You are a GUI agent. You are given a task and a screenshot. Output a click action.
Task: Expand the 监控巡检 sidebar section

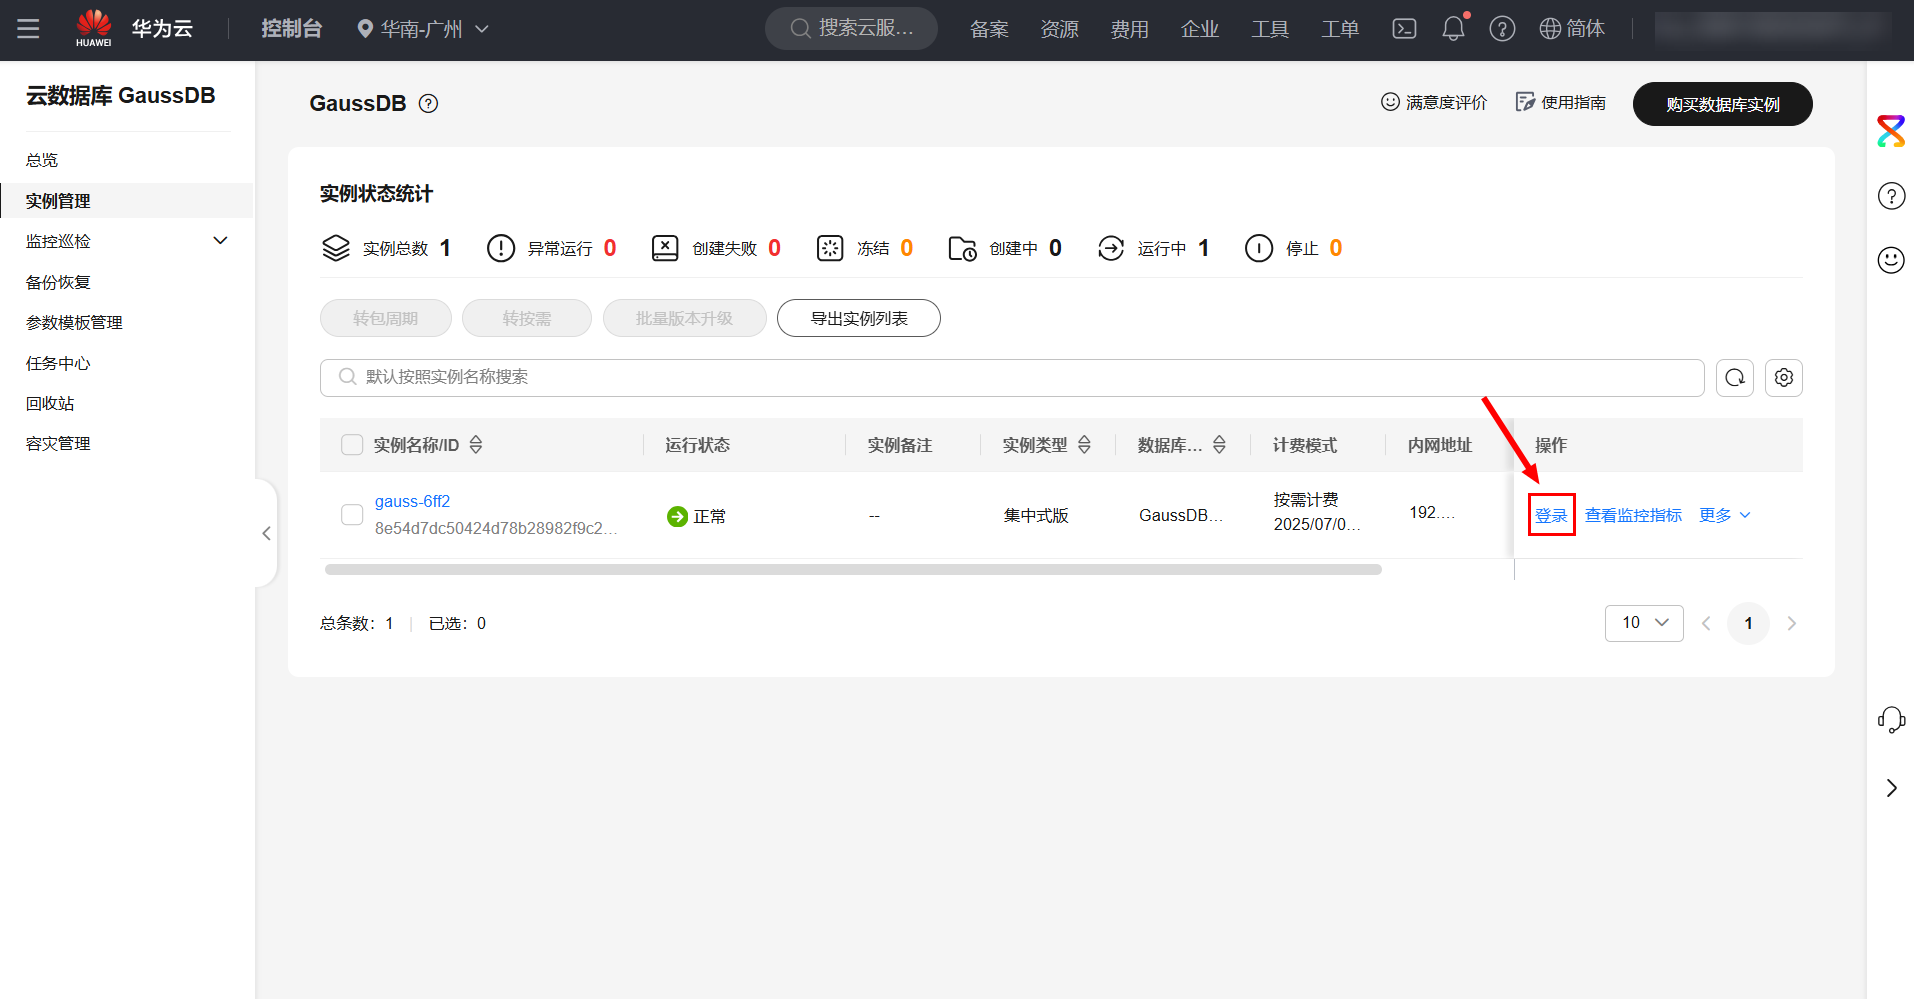(x=221, y=241)
